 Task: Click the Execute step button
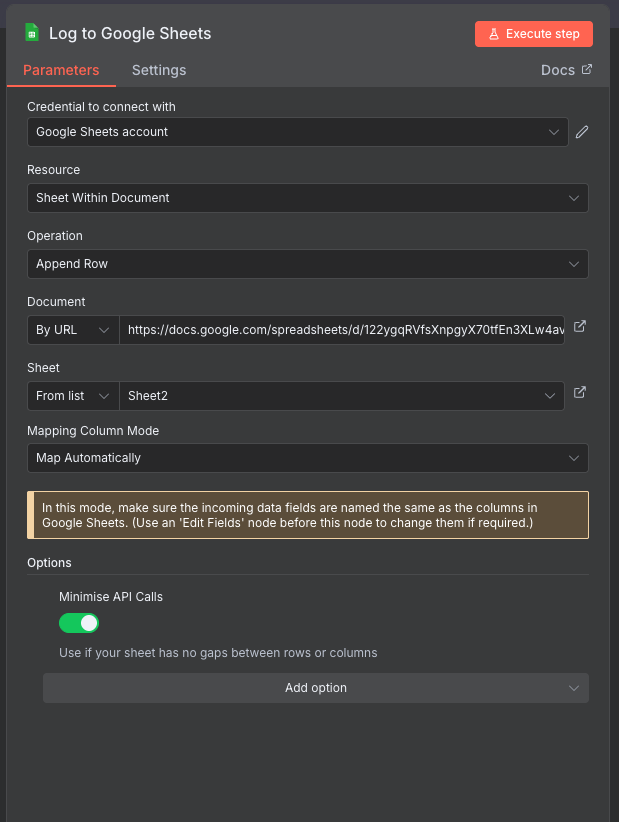tap(534, 33)
